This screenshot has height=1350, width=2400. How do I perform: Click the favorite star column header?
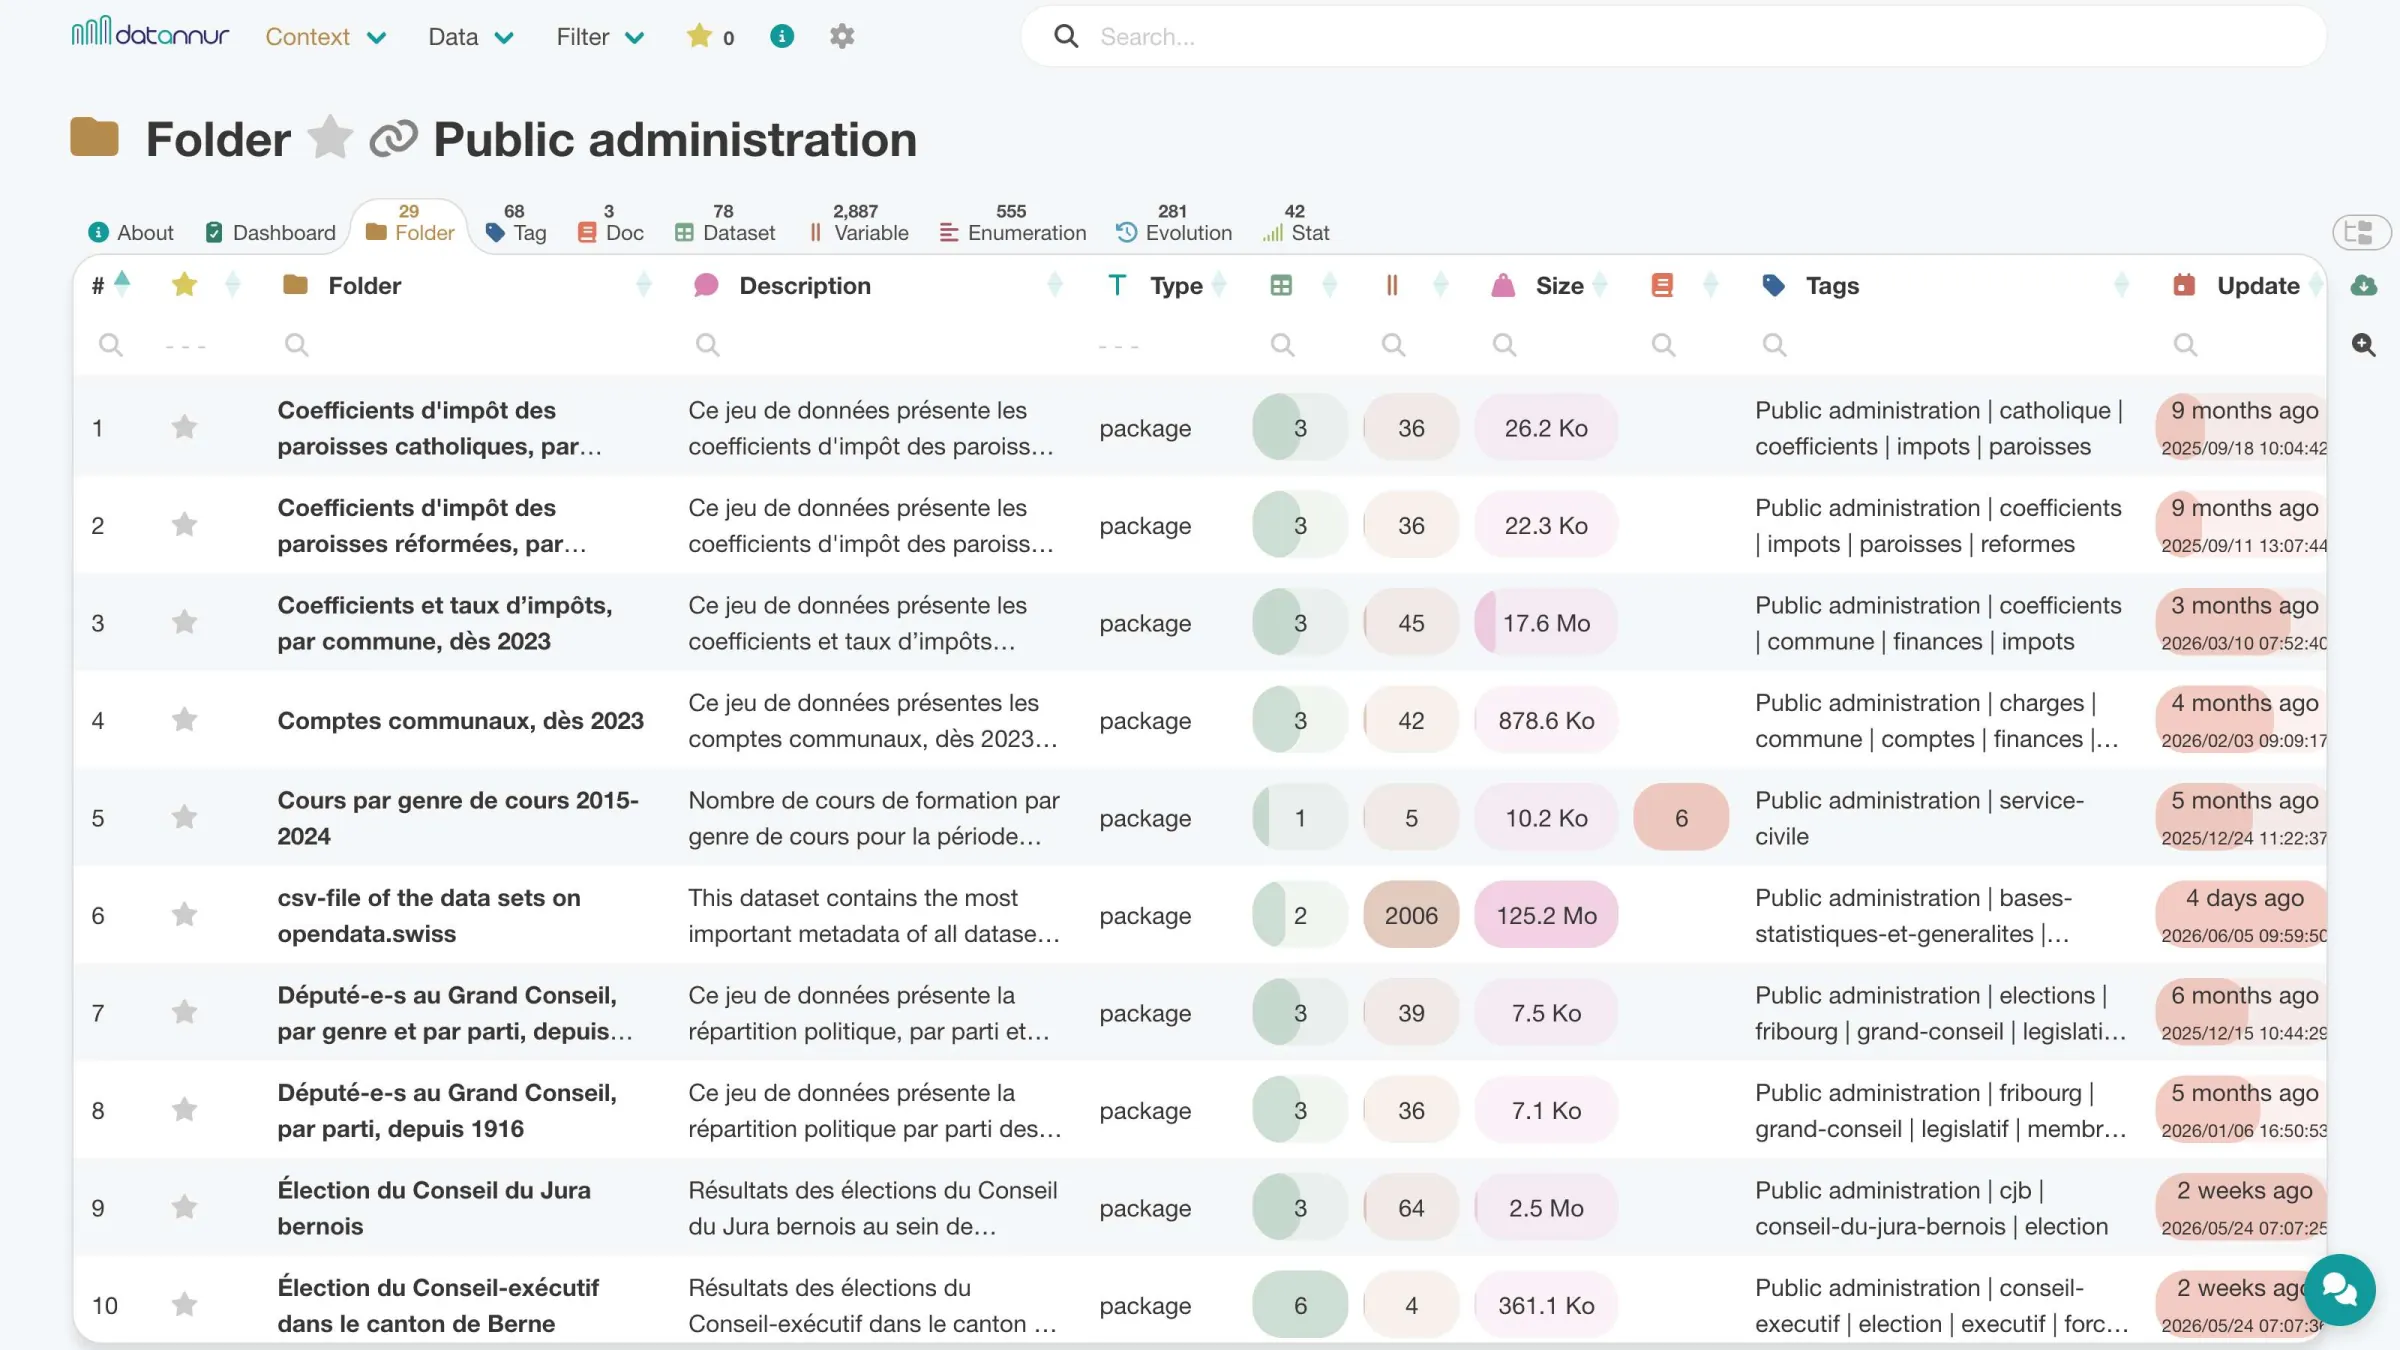184,286
